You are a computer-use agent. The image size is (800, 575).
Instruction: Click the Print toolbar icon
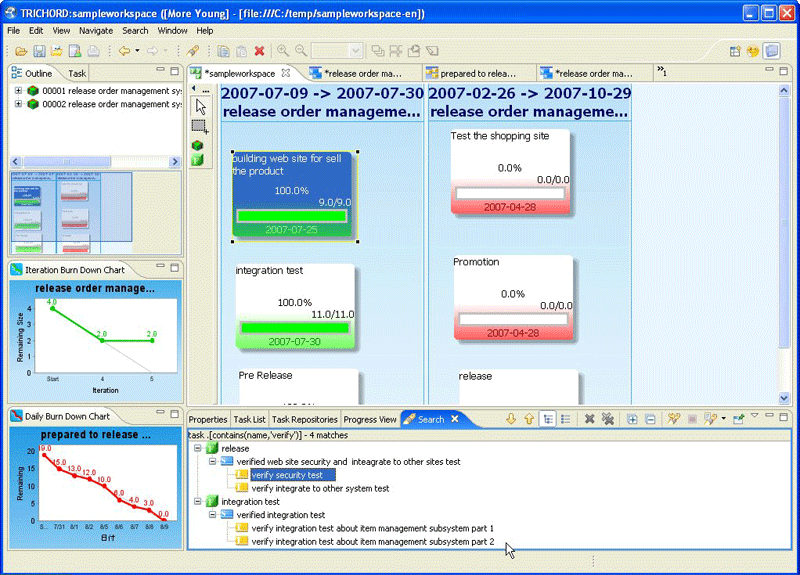(93, 51)
